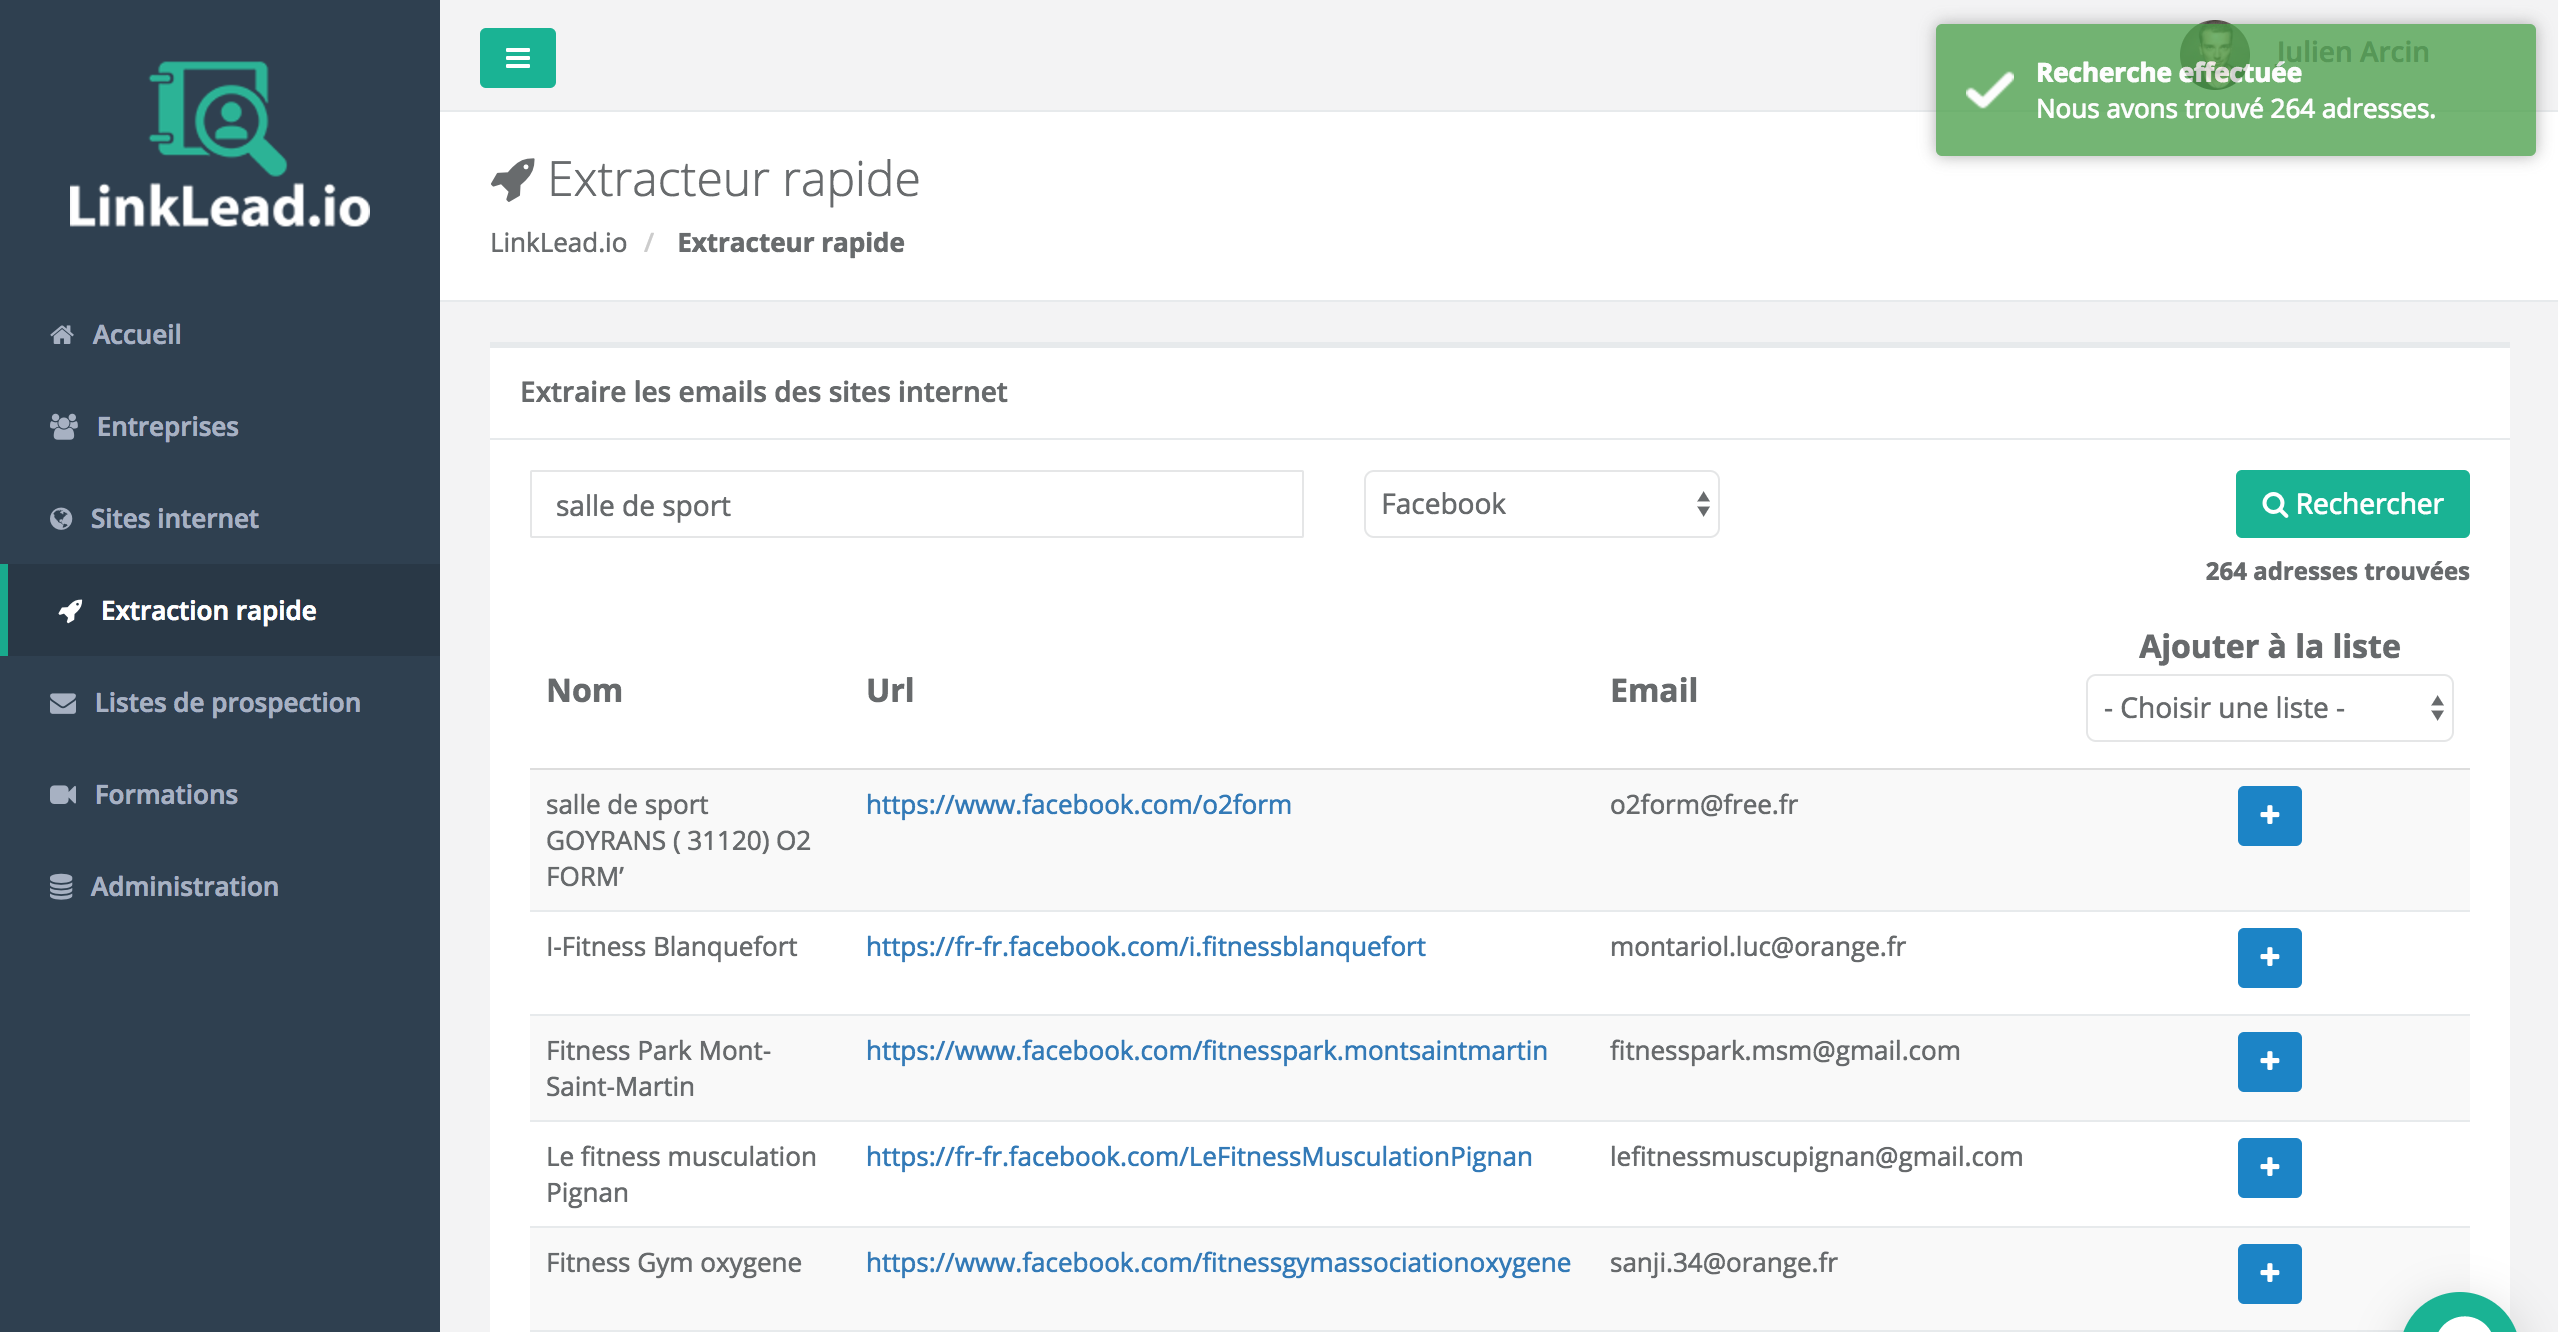Image resolution: width=2558 pixels, height=1332 pixels.
Task: Click the Email column header
Action: coord(1653,690)
